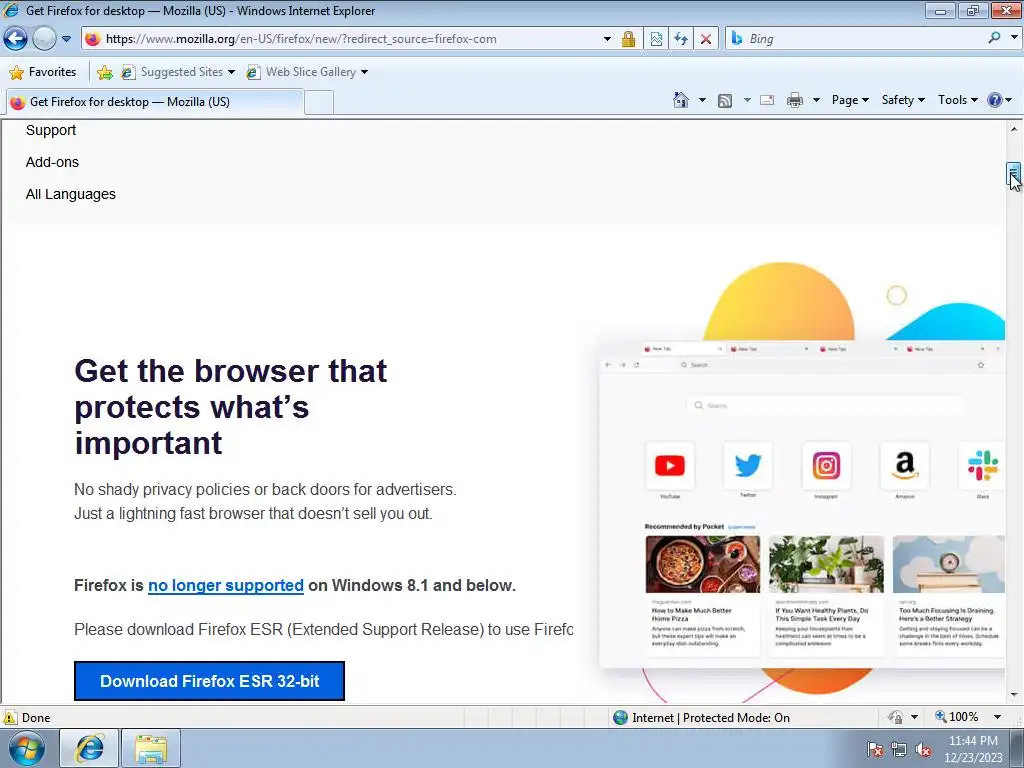Screen dimensions: 1024x768
Task: Click the status bar privacy/popup icon
Action: (895, 717)
